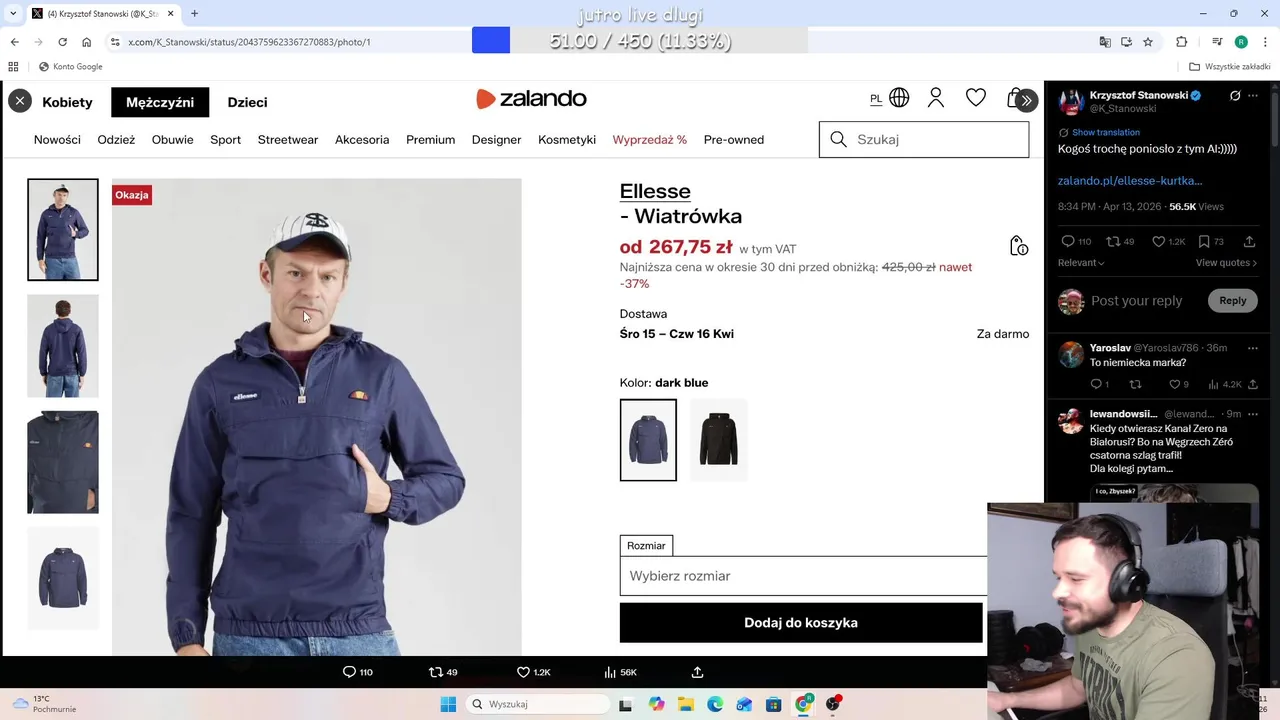Open the Wyprzedaż % menu item
The height and width of the screenshot is (720, 1280).
click(650, 140)
